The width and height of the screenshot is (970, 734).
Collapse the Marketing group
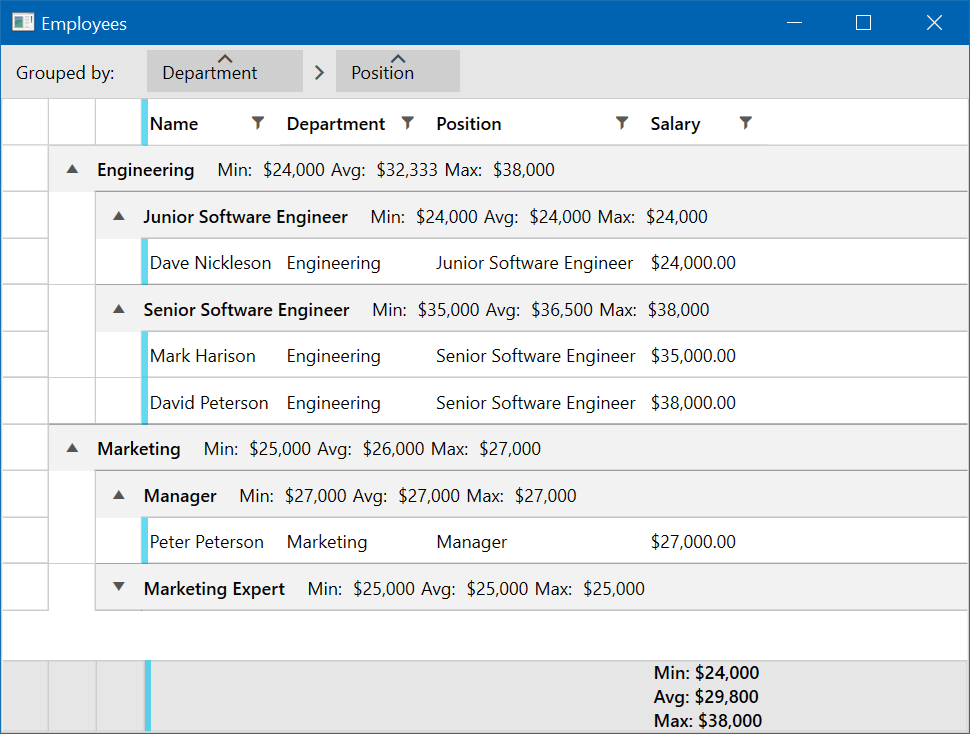pyautogui.click(x=72, y=448)
